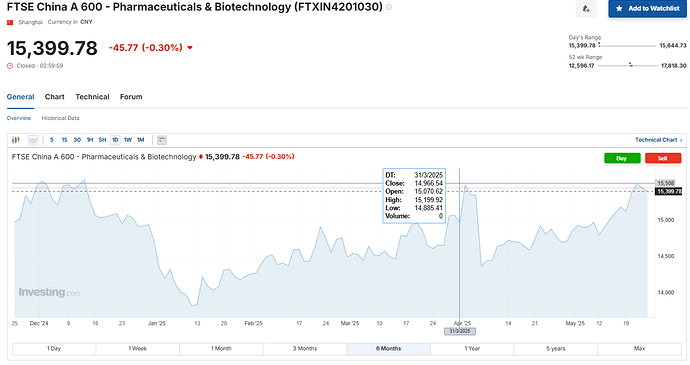Choose the 1M chart interval

[140, 140]
